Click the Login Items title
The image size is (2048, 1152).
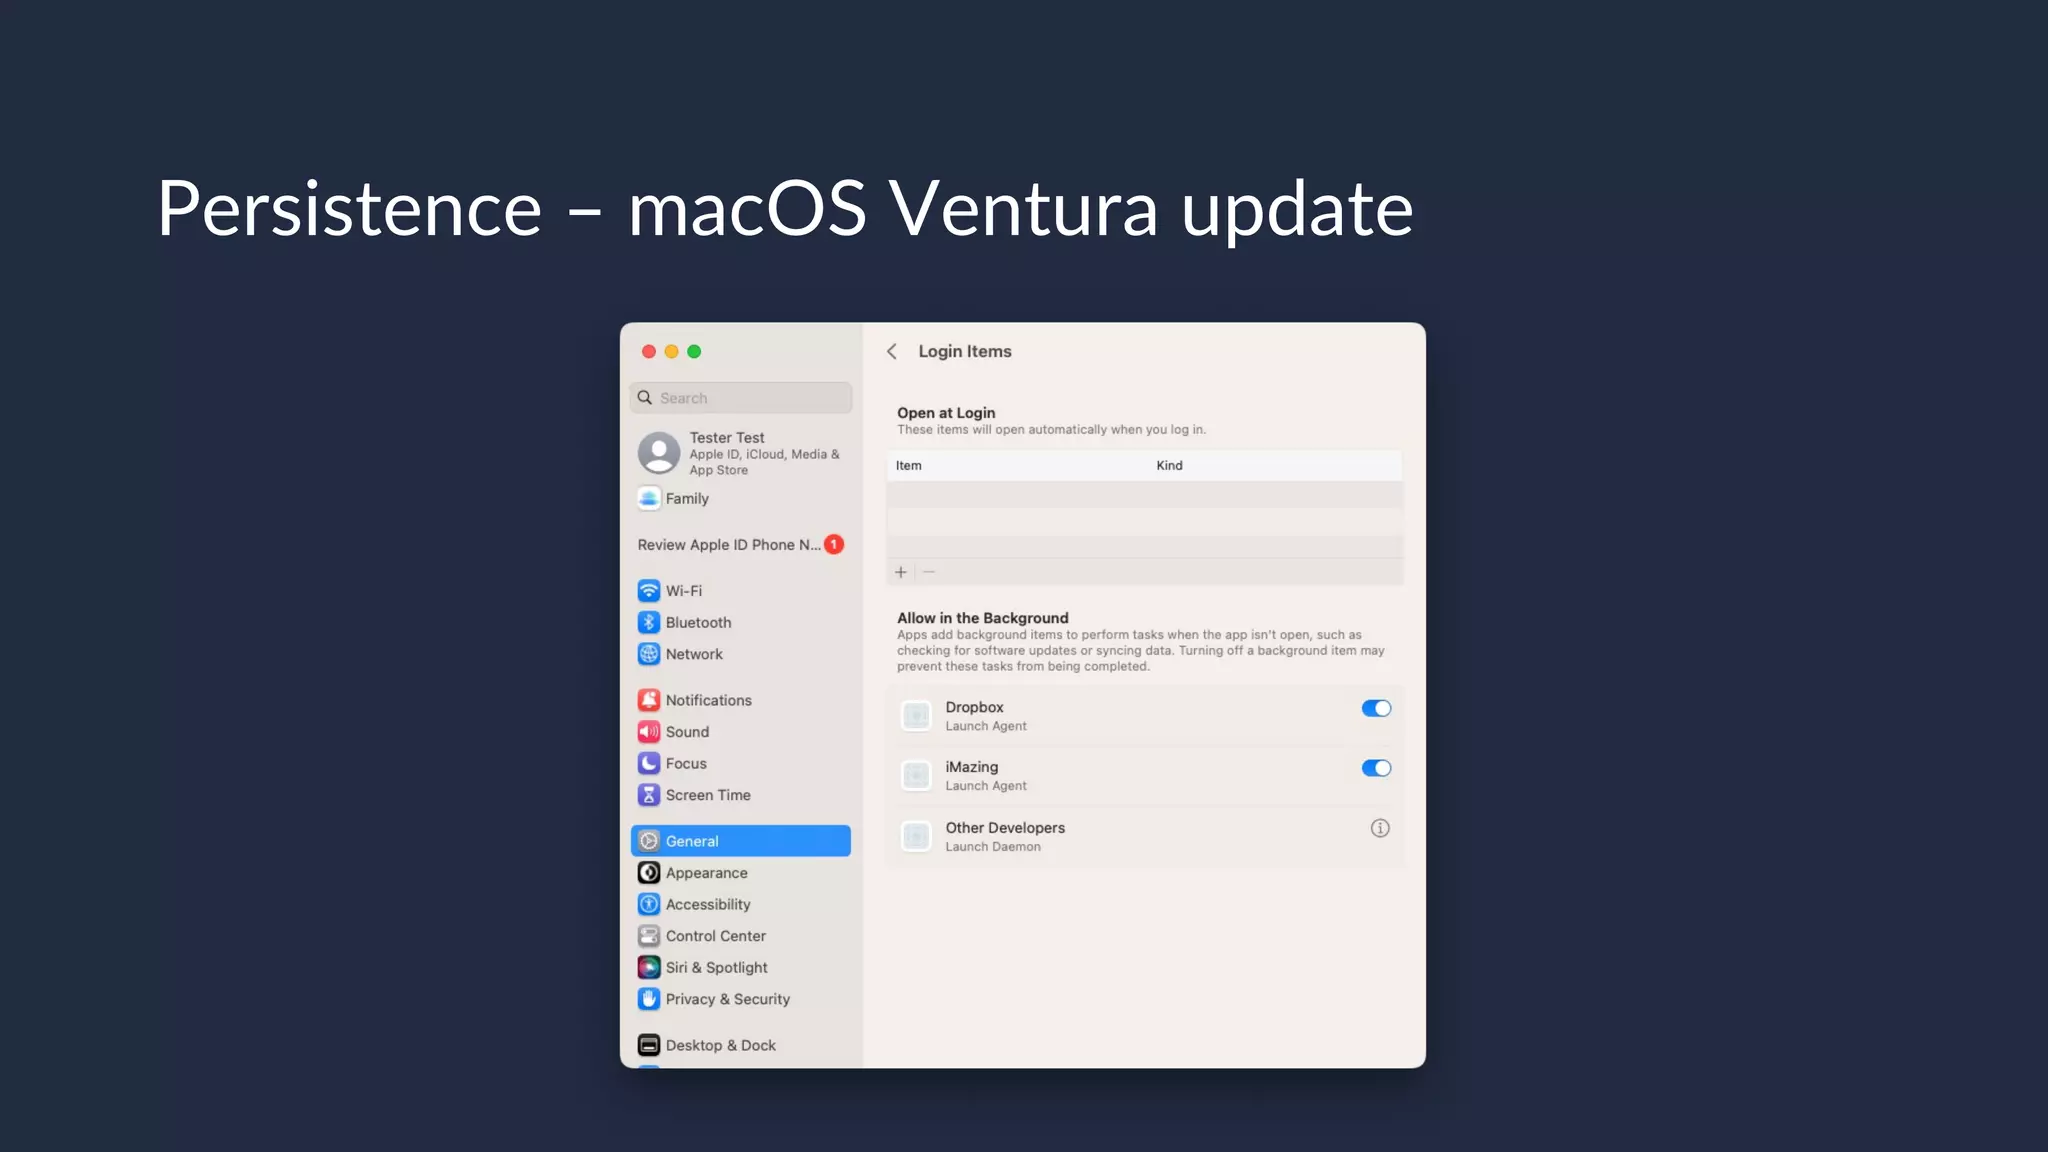click(965, 351)
